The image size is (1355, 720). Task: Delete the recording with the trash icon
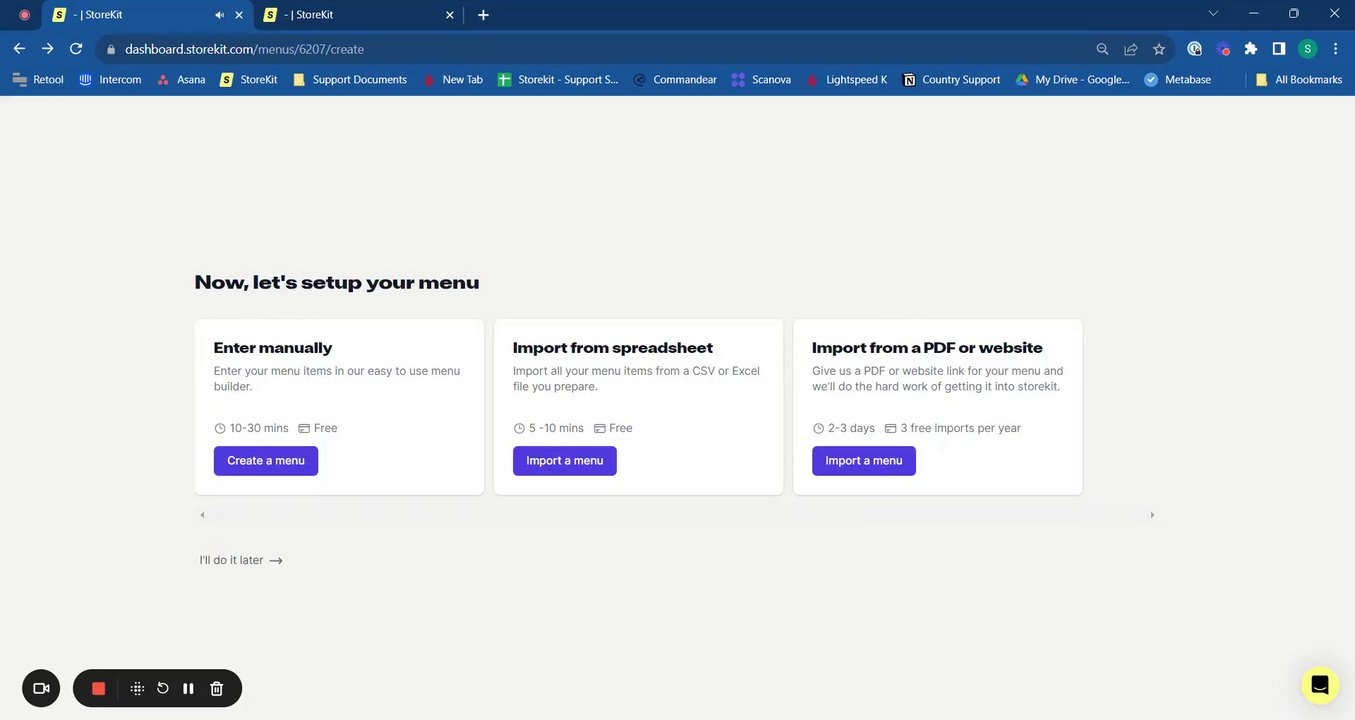(216, 688)
